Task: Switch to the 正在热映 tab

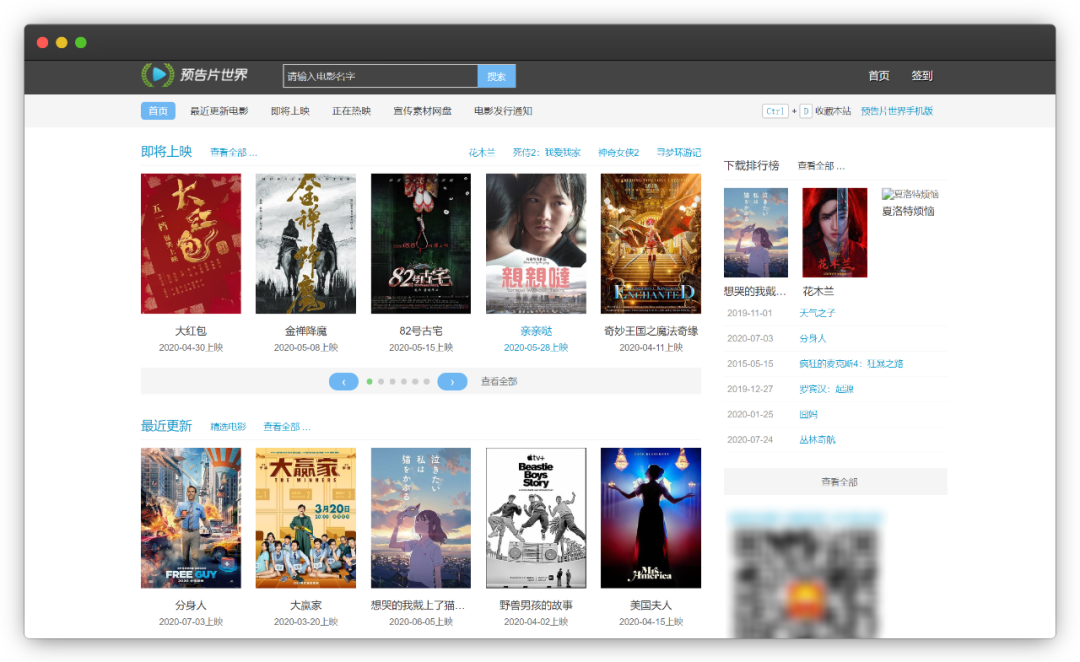Action: pos(351,111)
